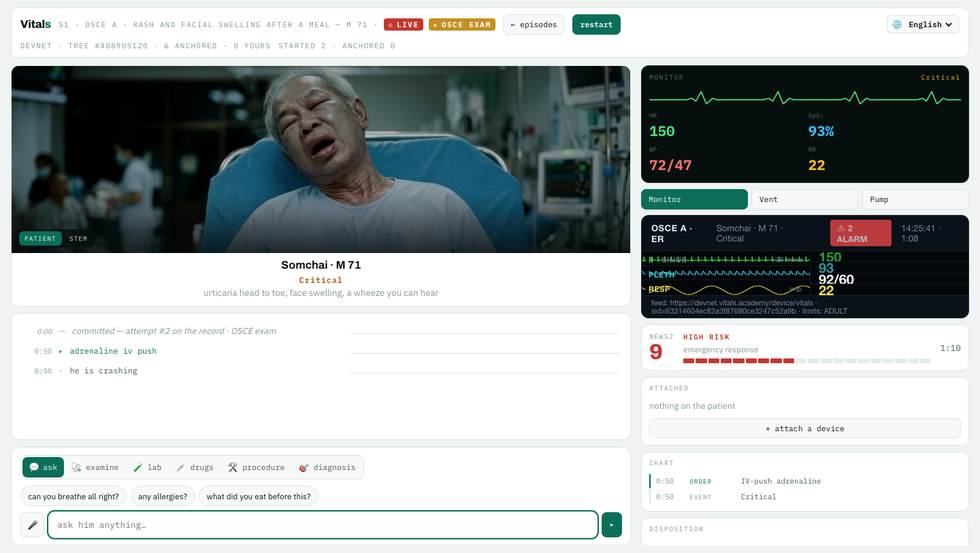The image size is (980, 553).
Task: Click the tools icon on procedure
Action: pos(232,467)
